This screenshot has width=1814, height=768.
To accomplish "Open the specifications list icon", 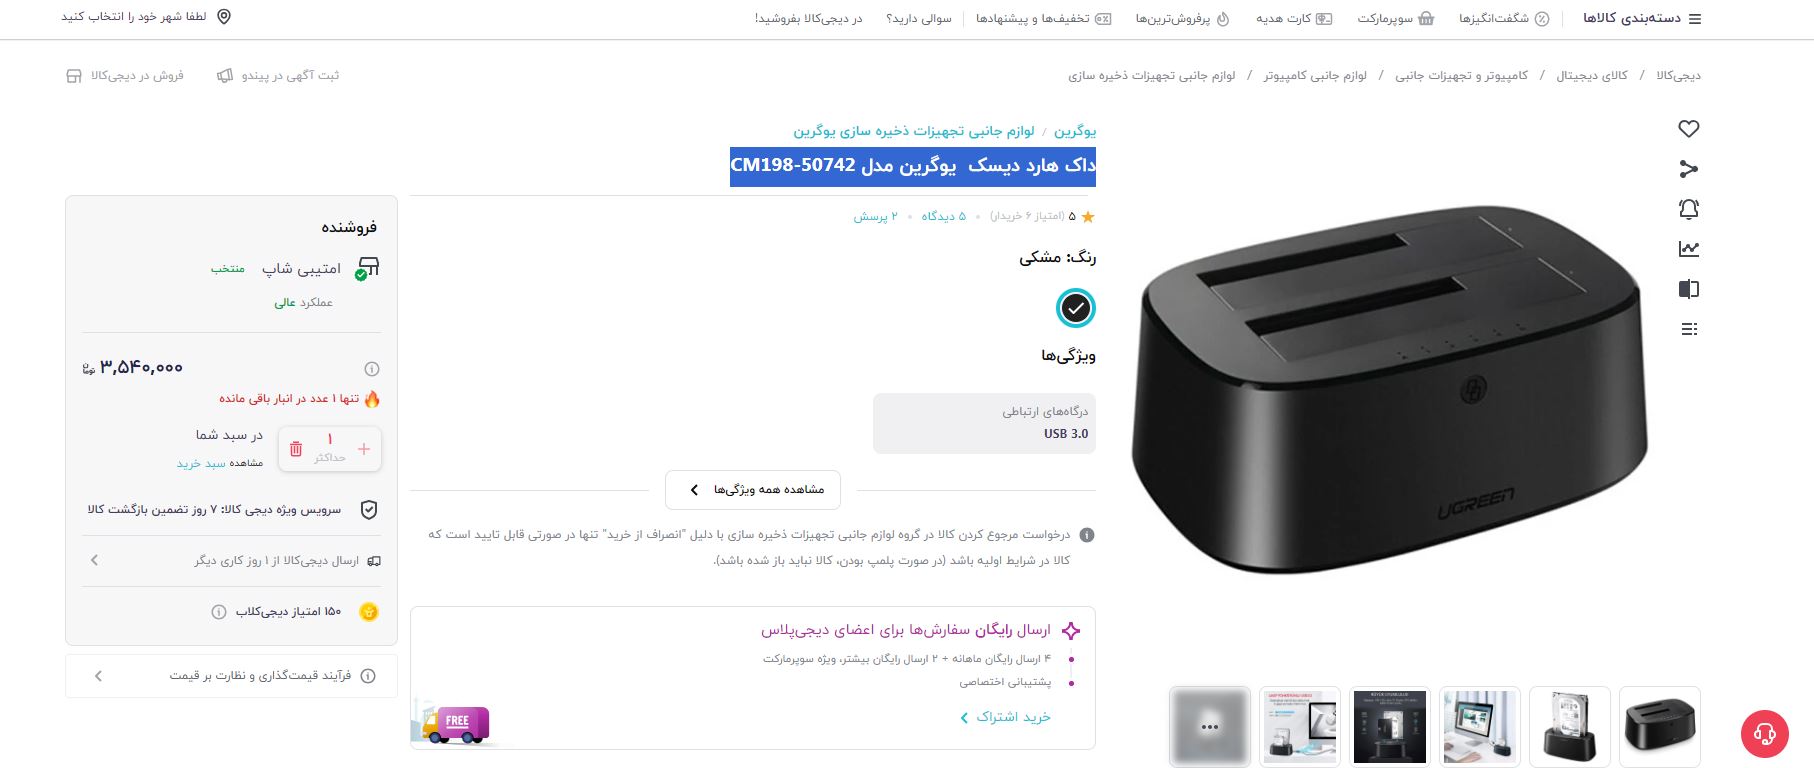I will tap(1689, 329).
